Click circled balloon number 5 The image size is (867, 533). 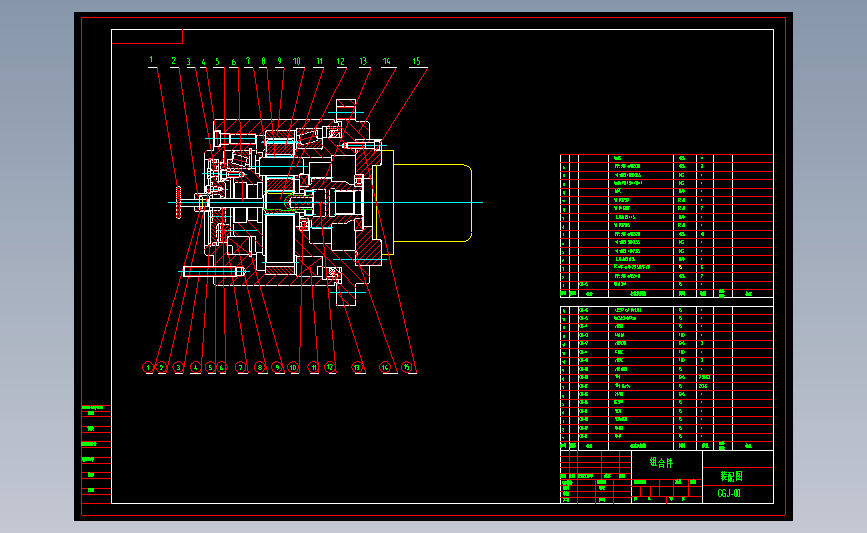[210, 367]
